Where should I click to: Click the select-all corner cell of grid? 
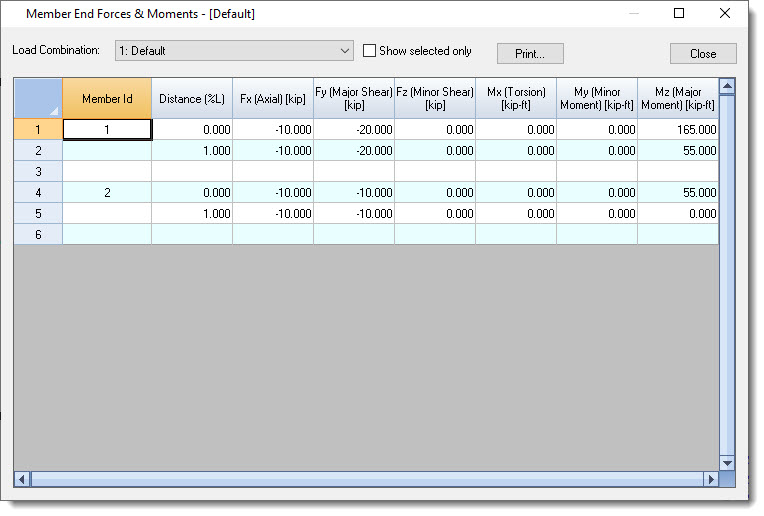click(38, 98)
